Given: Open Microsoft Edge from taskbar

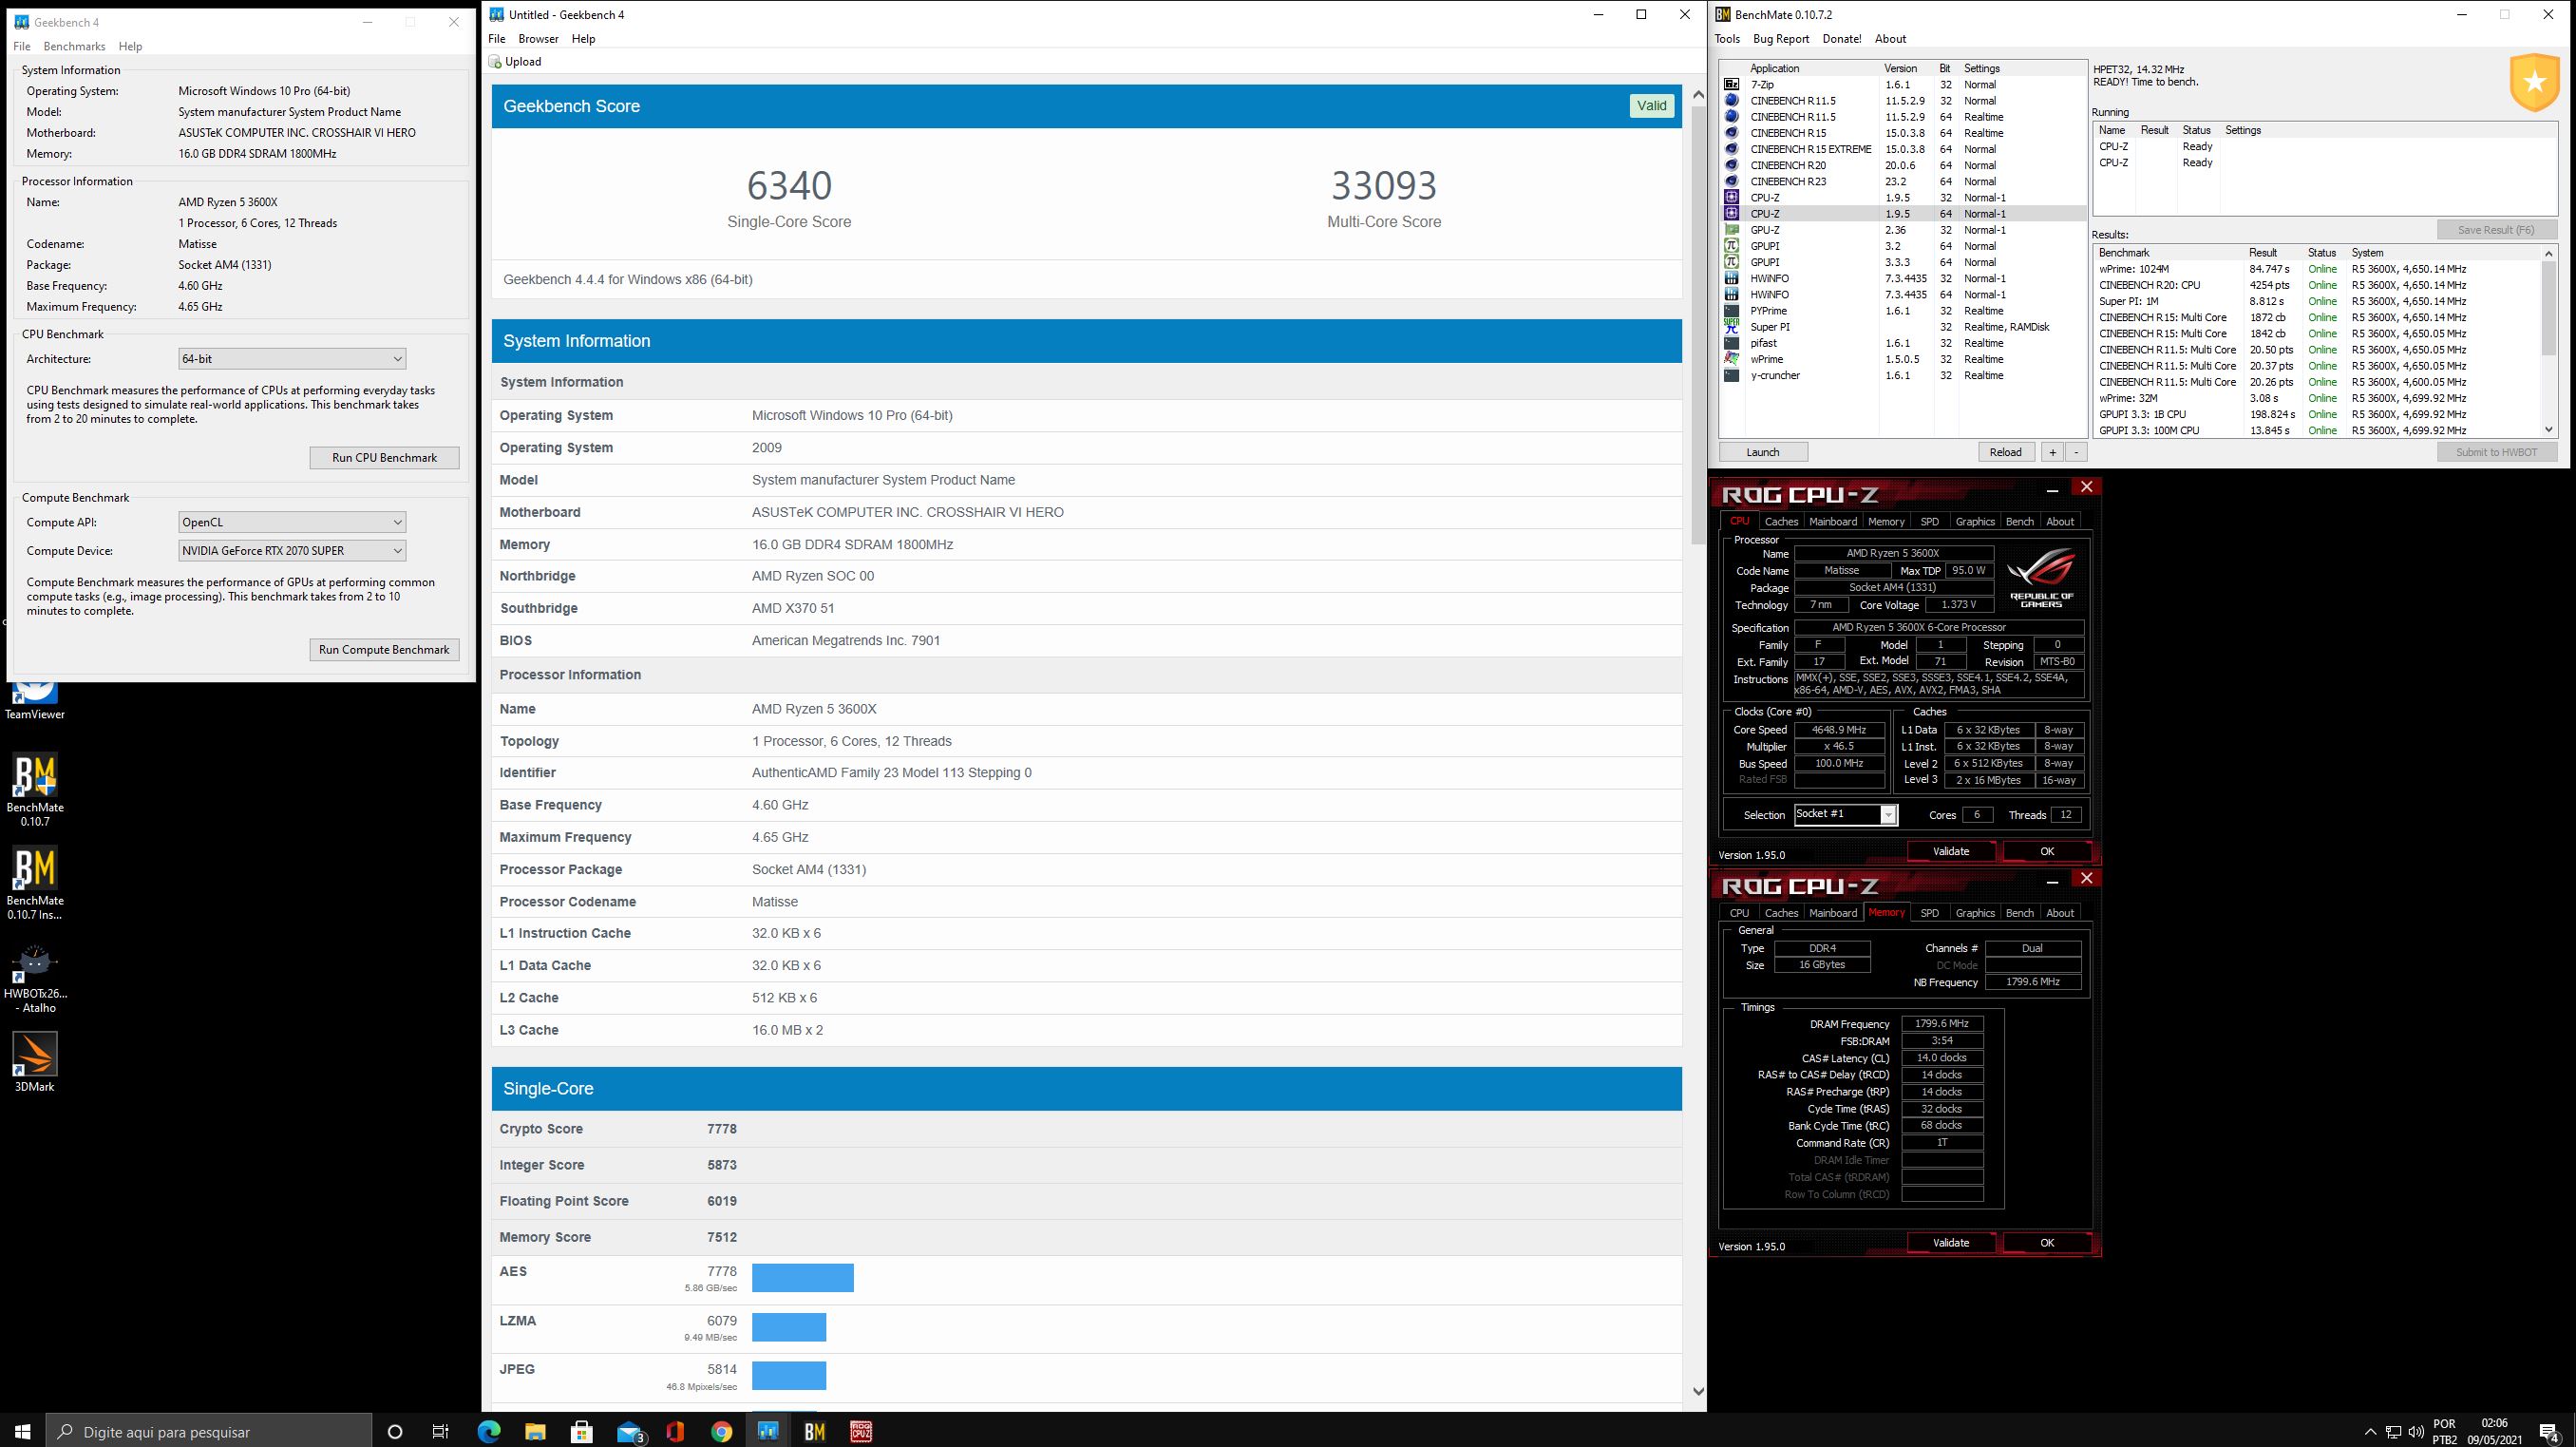Looking at the screenshot, I should coord(488,1431).
